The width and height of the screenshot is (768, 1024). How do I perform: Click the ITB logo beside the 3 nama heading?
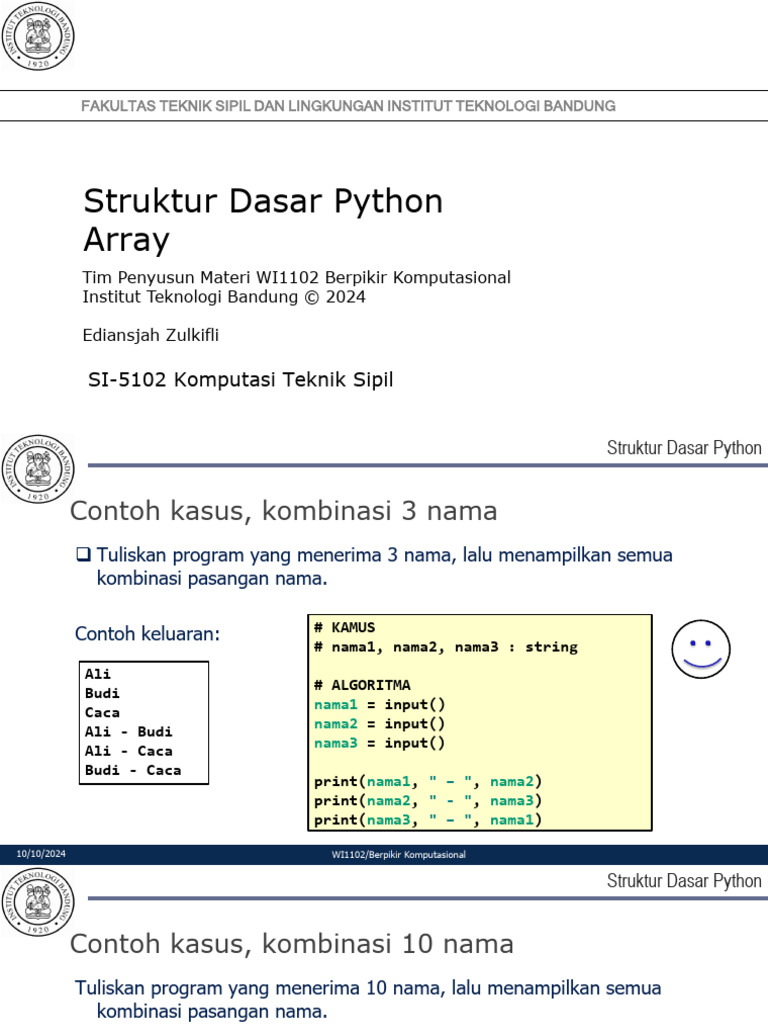click(39, 469)
